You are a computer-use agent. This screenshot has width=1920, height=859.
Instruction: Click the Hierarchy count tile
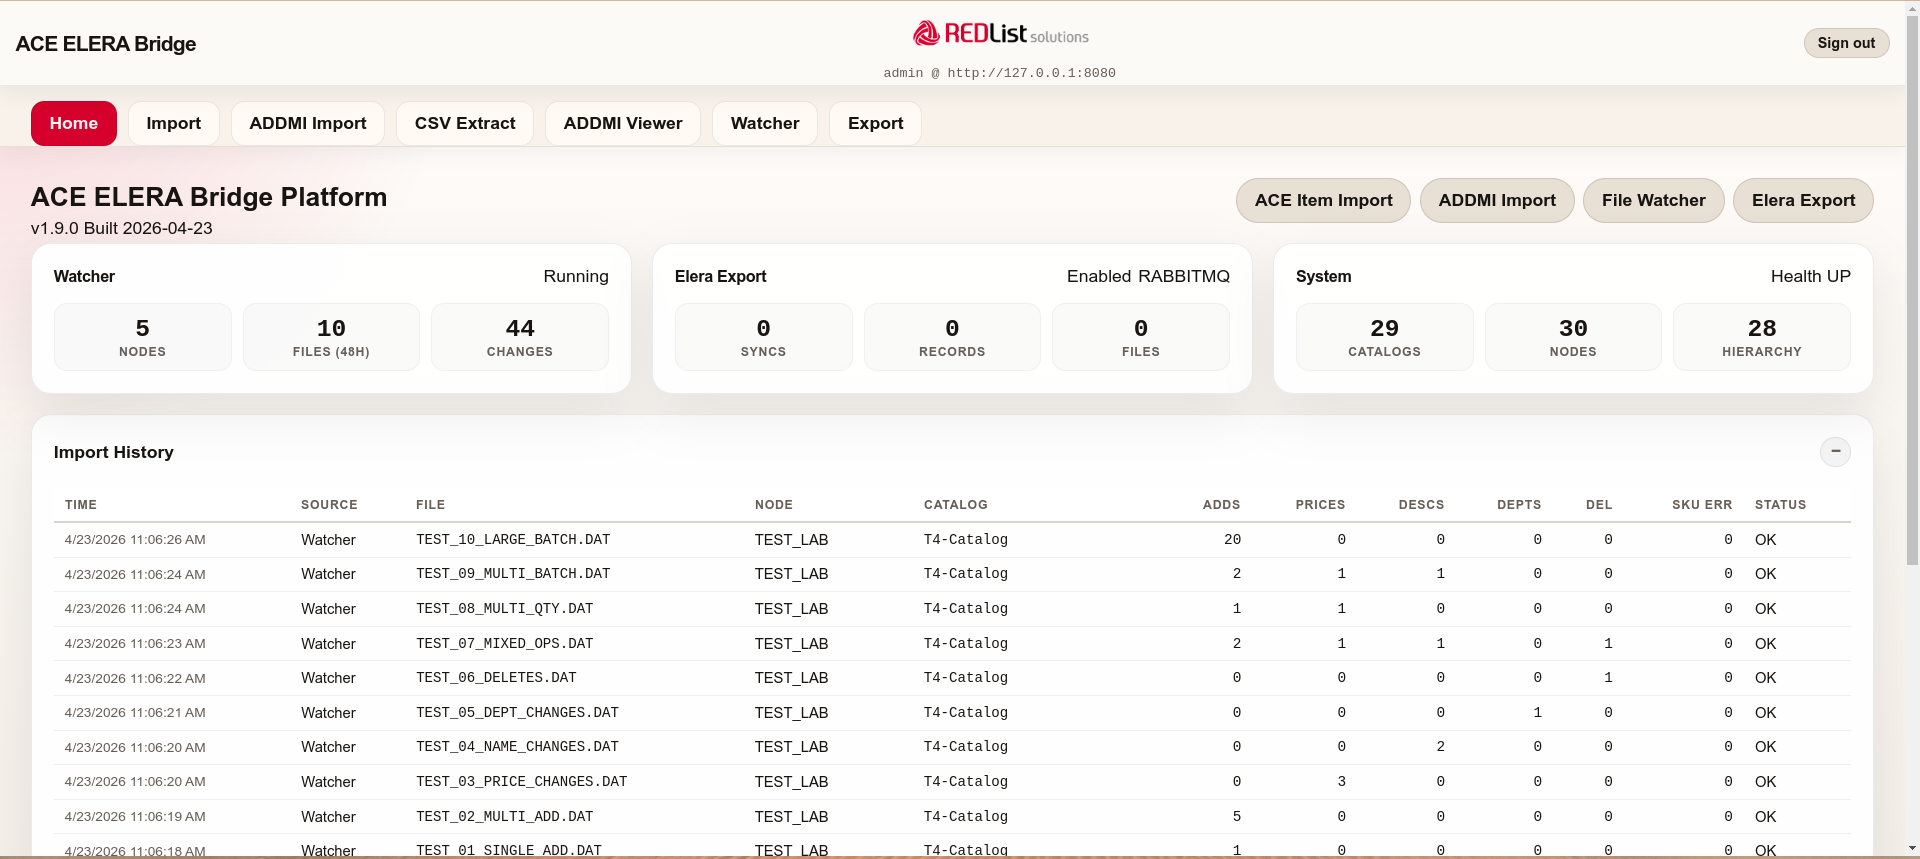pyautogui.click(x=1762, y=337)
